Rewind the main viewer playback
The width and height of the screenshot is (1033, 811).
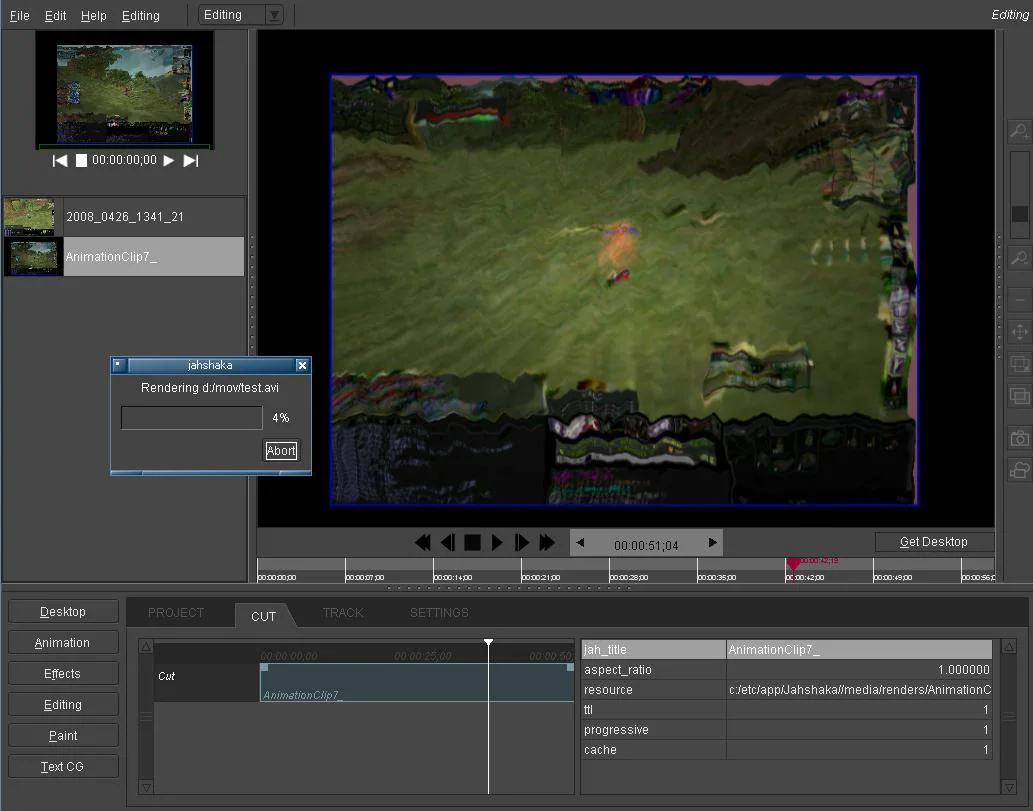point(423,543)
